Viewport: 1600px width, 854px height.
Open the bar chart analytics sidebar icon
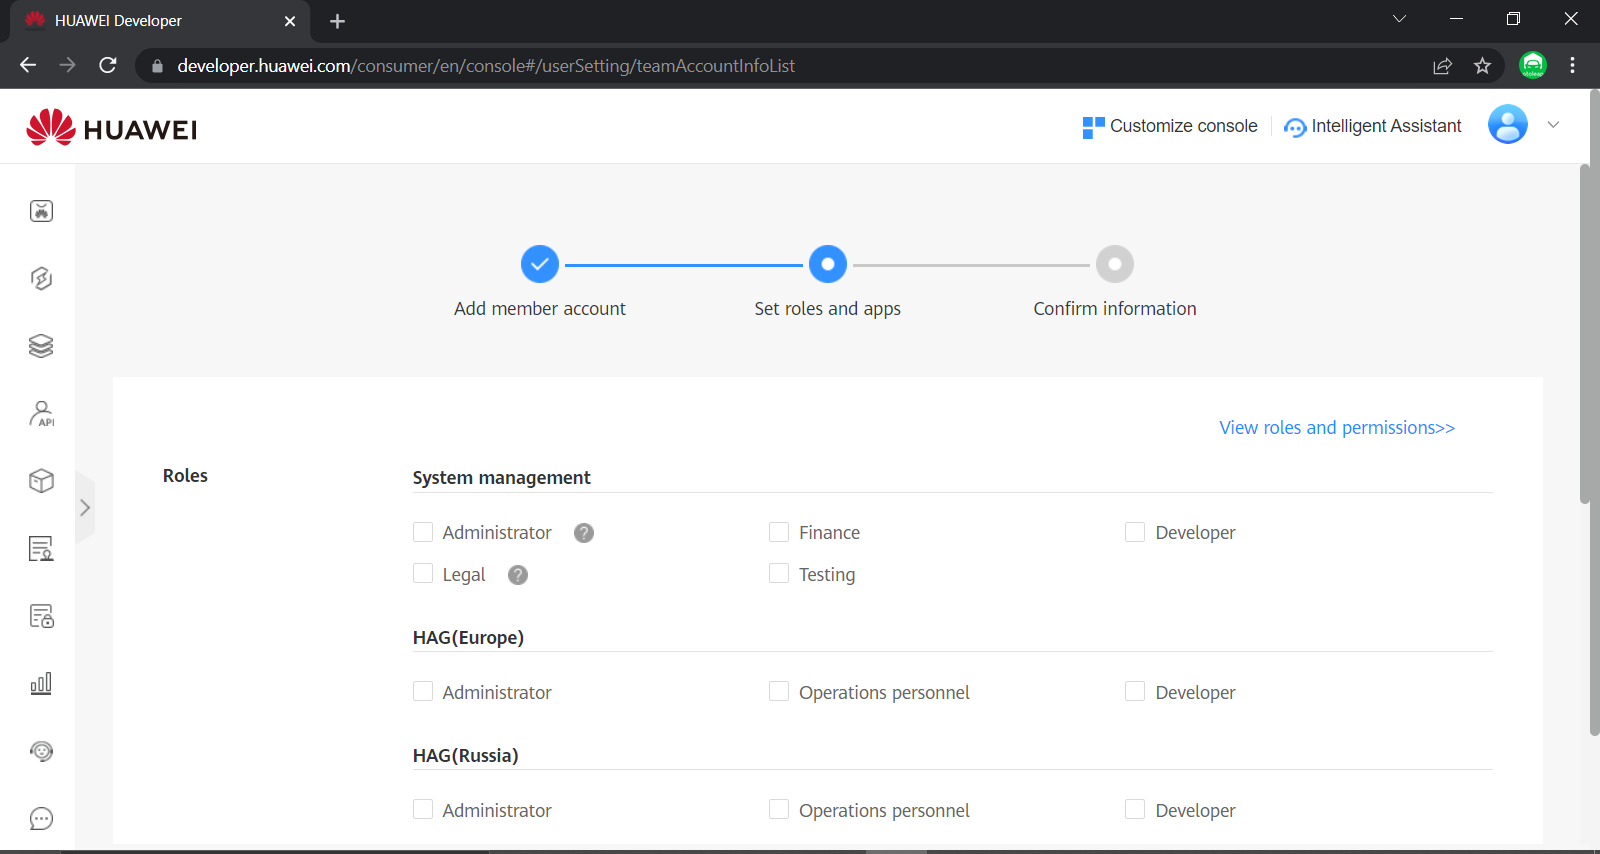tap(41, 684)
